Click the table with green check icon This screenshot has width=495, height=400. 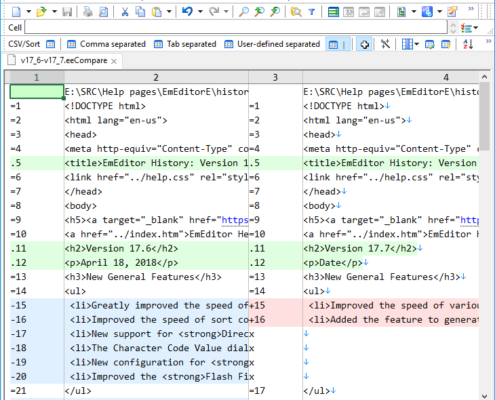point(429,44)
